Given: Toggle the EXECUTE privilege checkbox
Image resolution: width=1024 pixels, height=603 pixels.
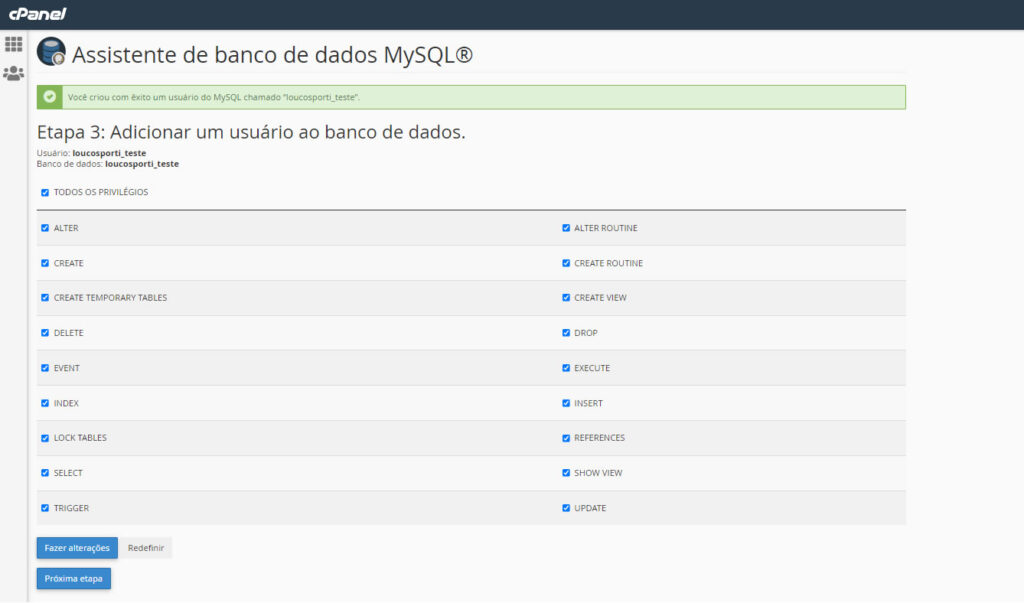Looking at the screenshot, I should 566,368.
